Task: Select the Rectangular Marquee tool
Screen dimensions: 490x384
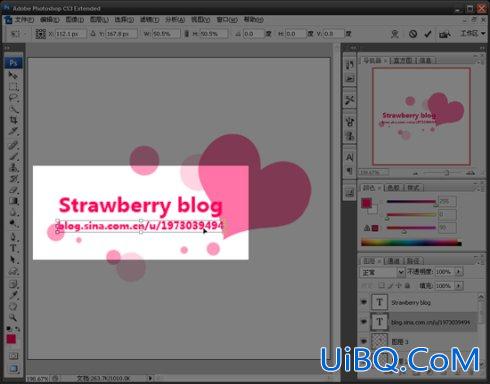Action: (x=13, y=87)
